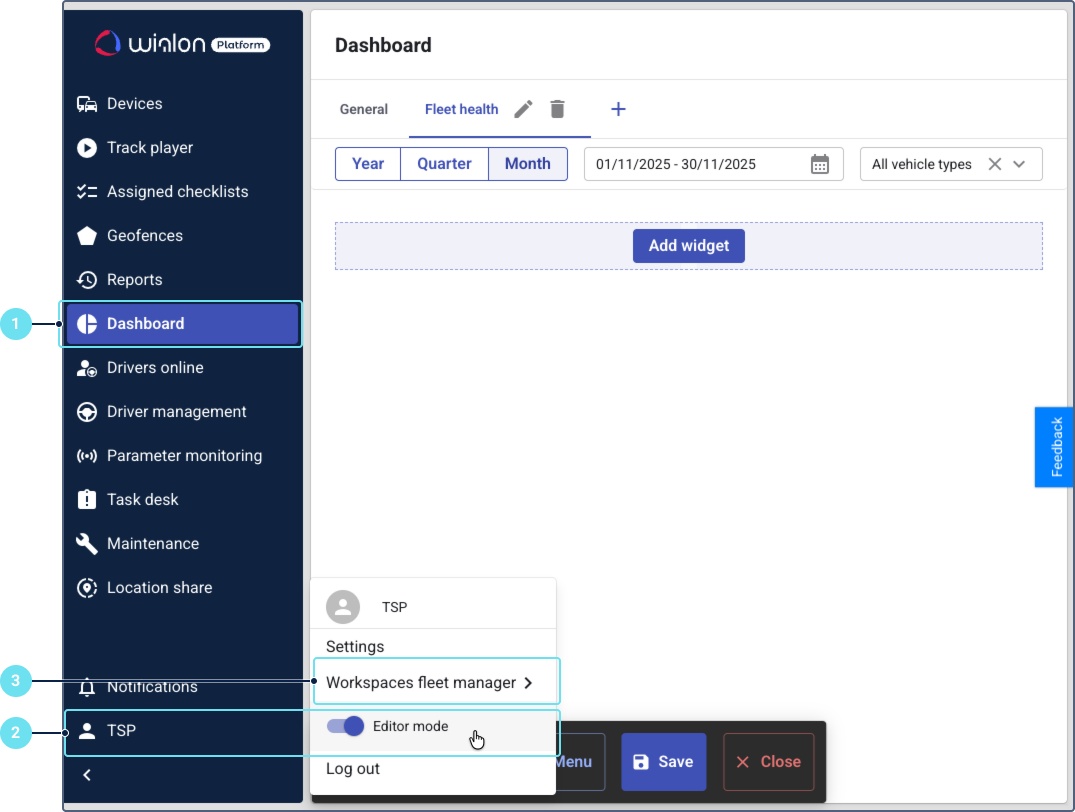The width and height of the screenshot is (1075, 812).
Task: Choose Log out from the user menu
Action: click(353, 769)
